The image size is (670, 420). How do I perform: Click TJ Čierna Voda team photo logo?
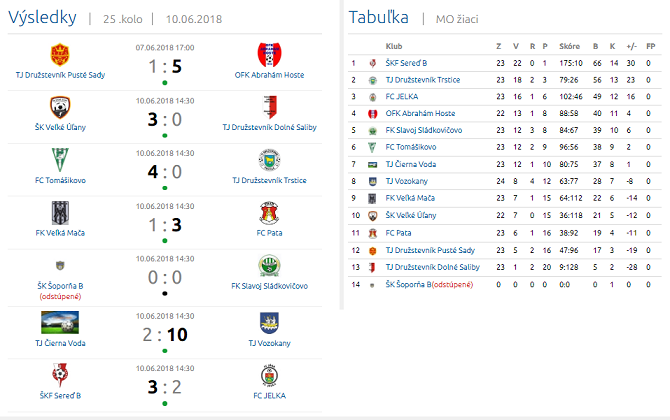point(60,322)
